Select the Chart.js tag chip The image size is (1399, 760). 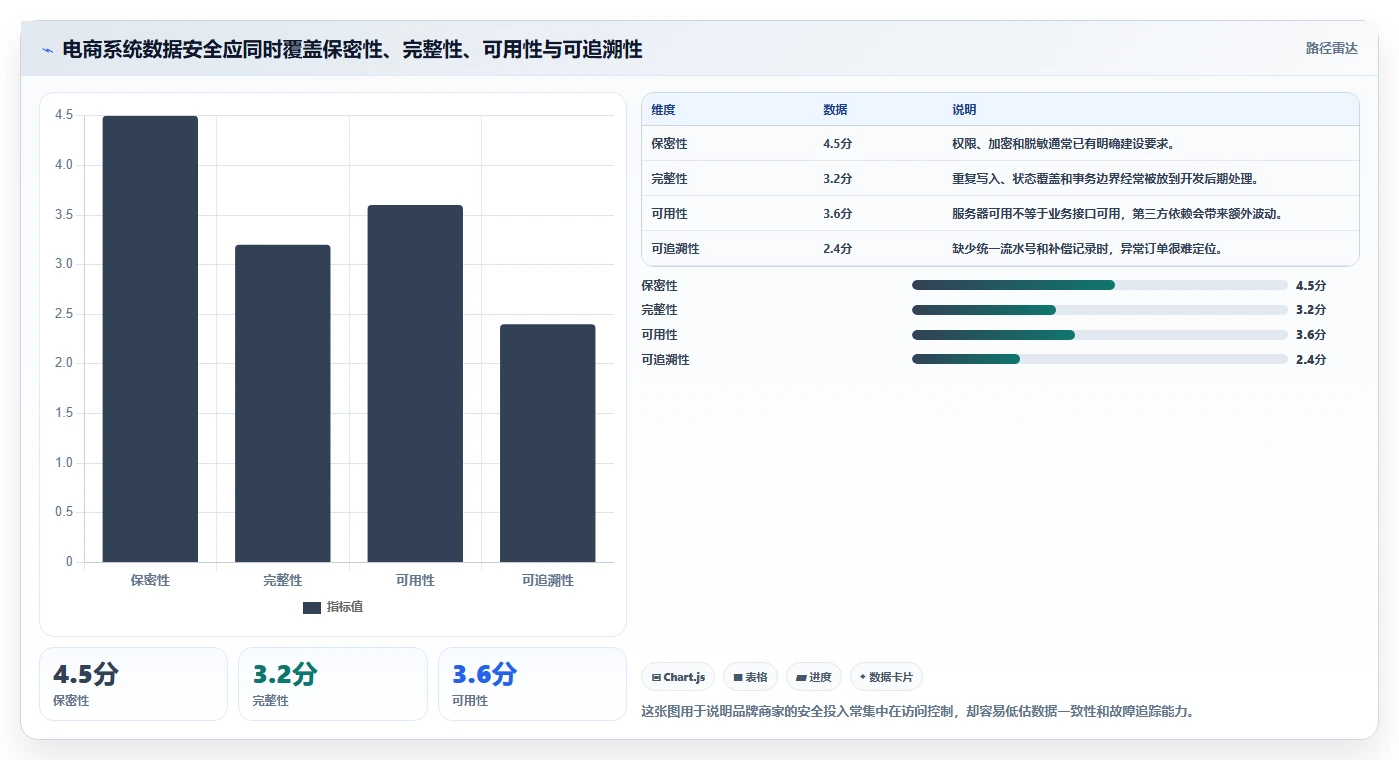tap(678, 677)
